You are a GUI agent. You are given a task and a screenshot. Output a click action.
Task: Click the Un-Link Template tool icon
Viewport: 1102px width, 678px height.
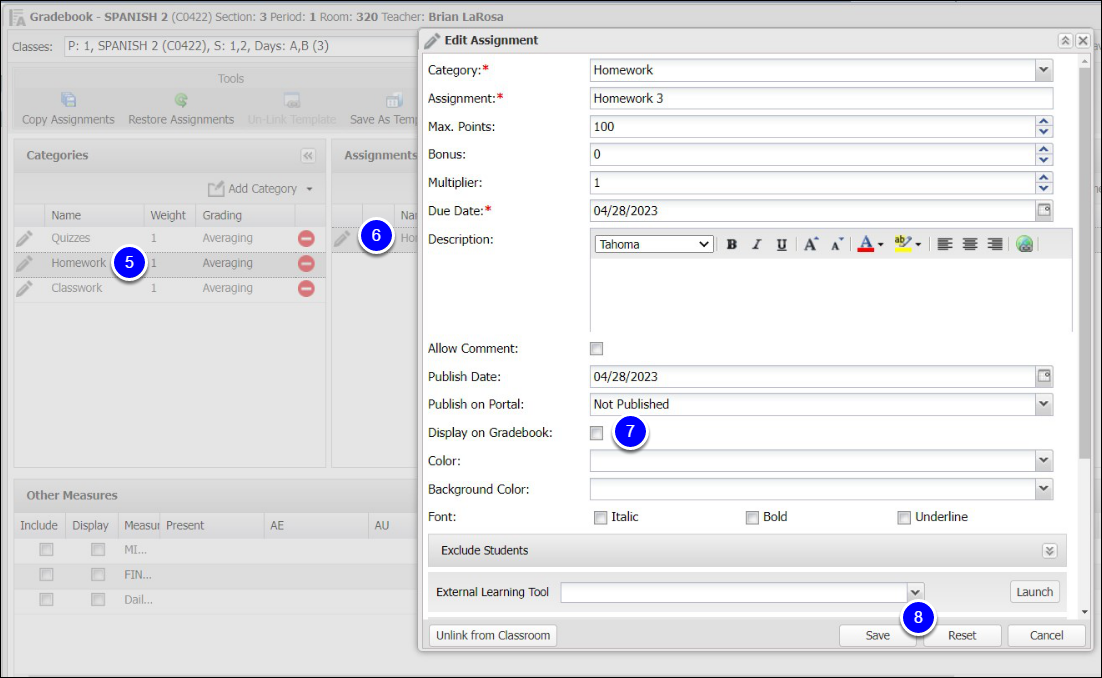click(x=292, y=100)
